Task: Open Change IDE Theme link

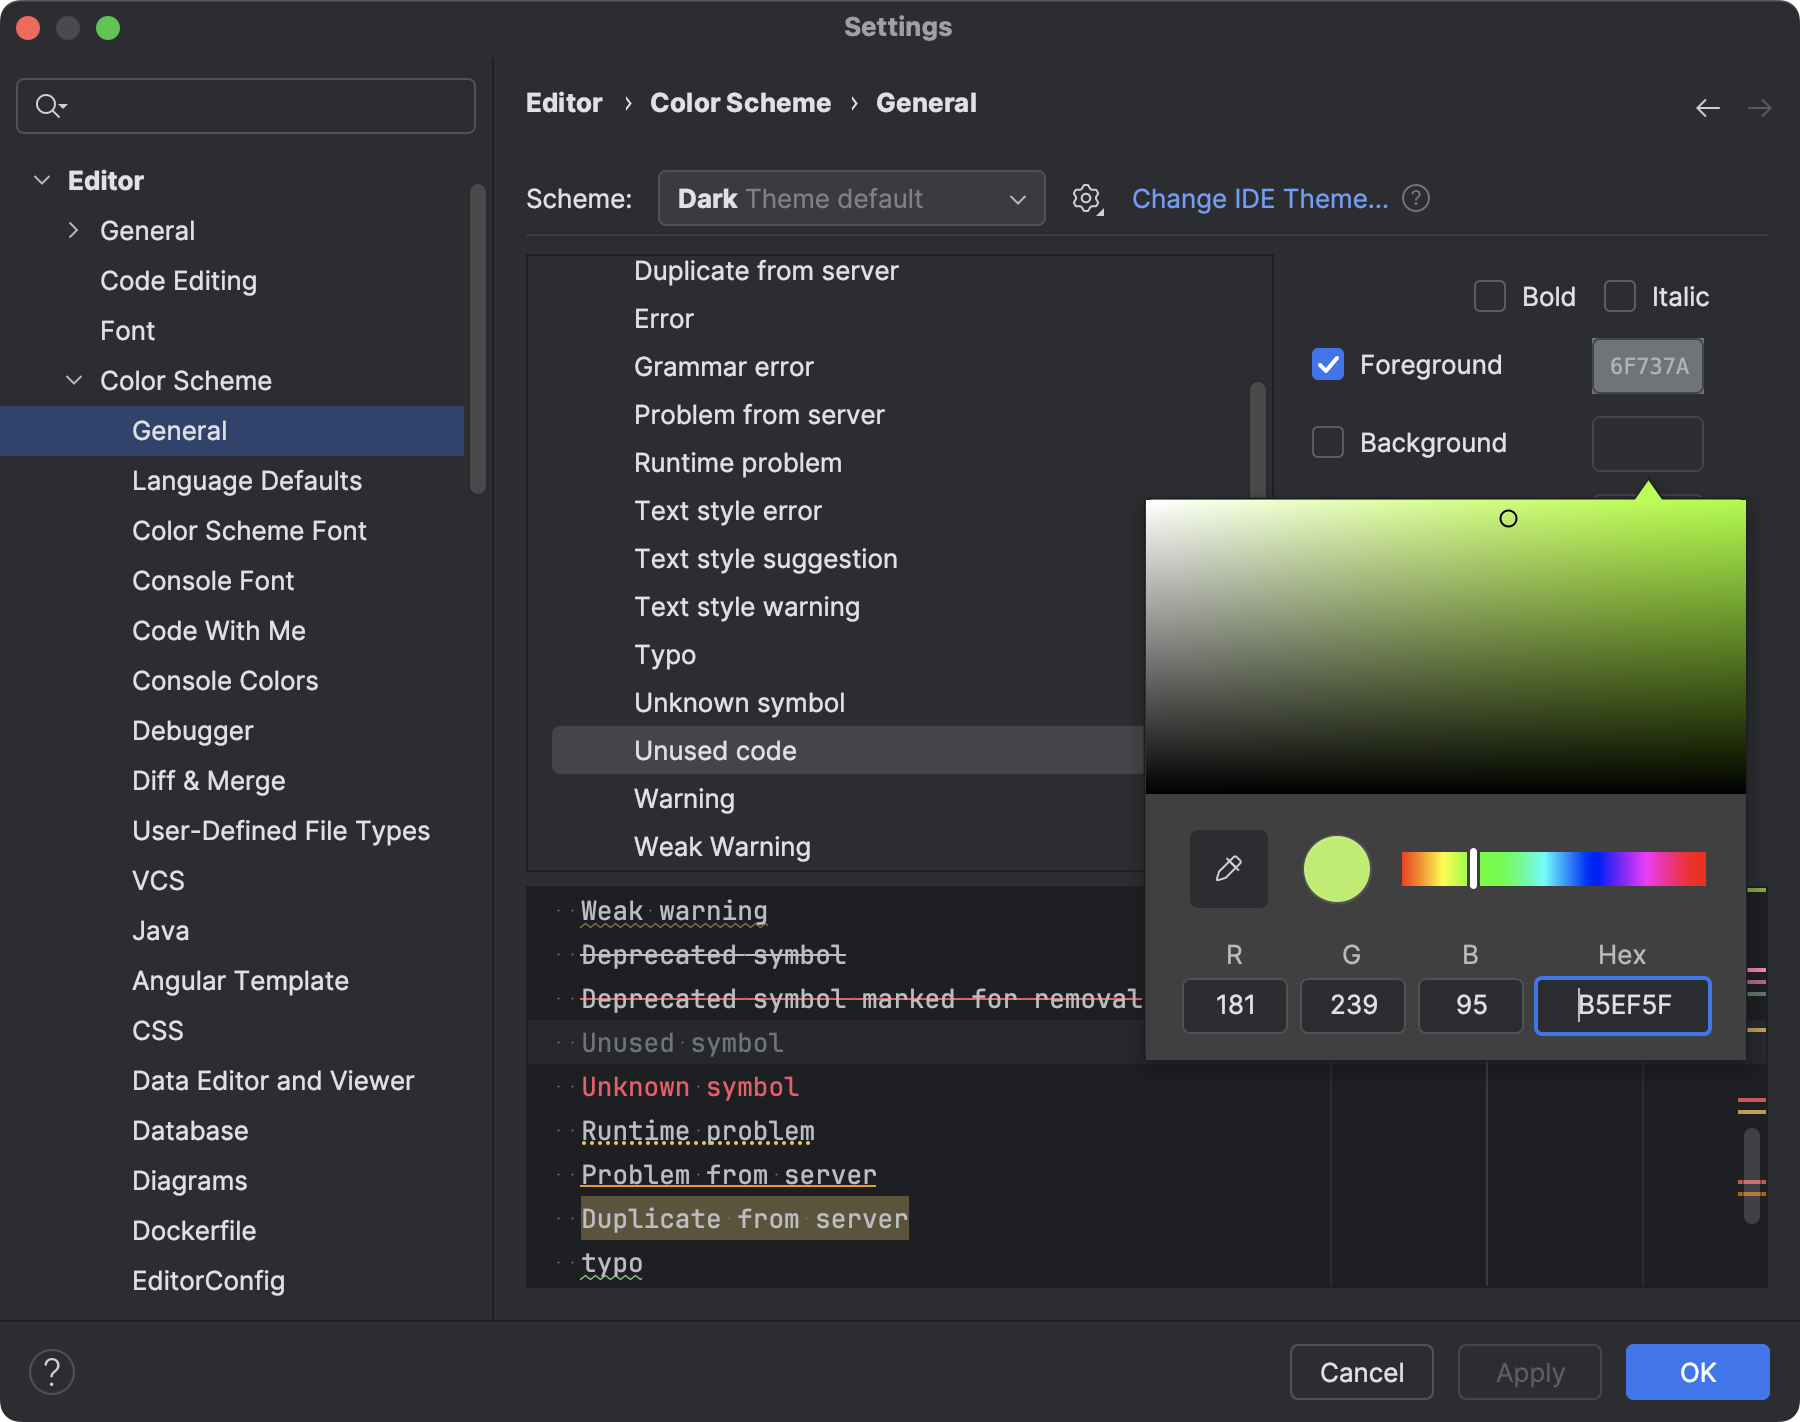Action: point(1260,199)
